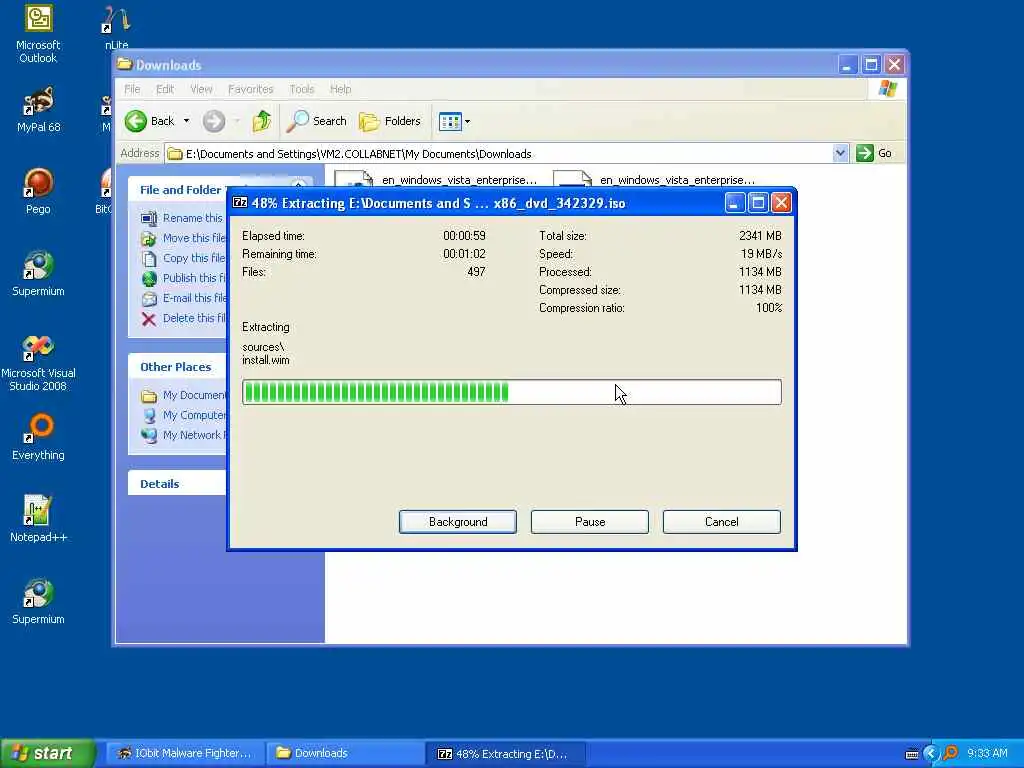Click the Rename this file task
Screen dimensions: 1024x768
tap(182, 218)
